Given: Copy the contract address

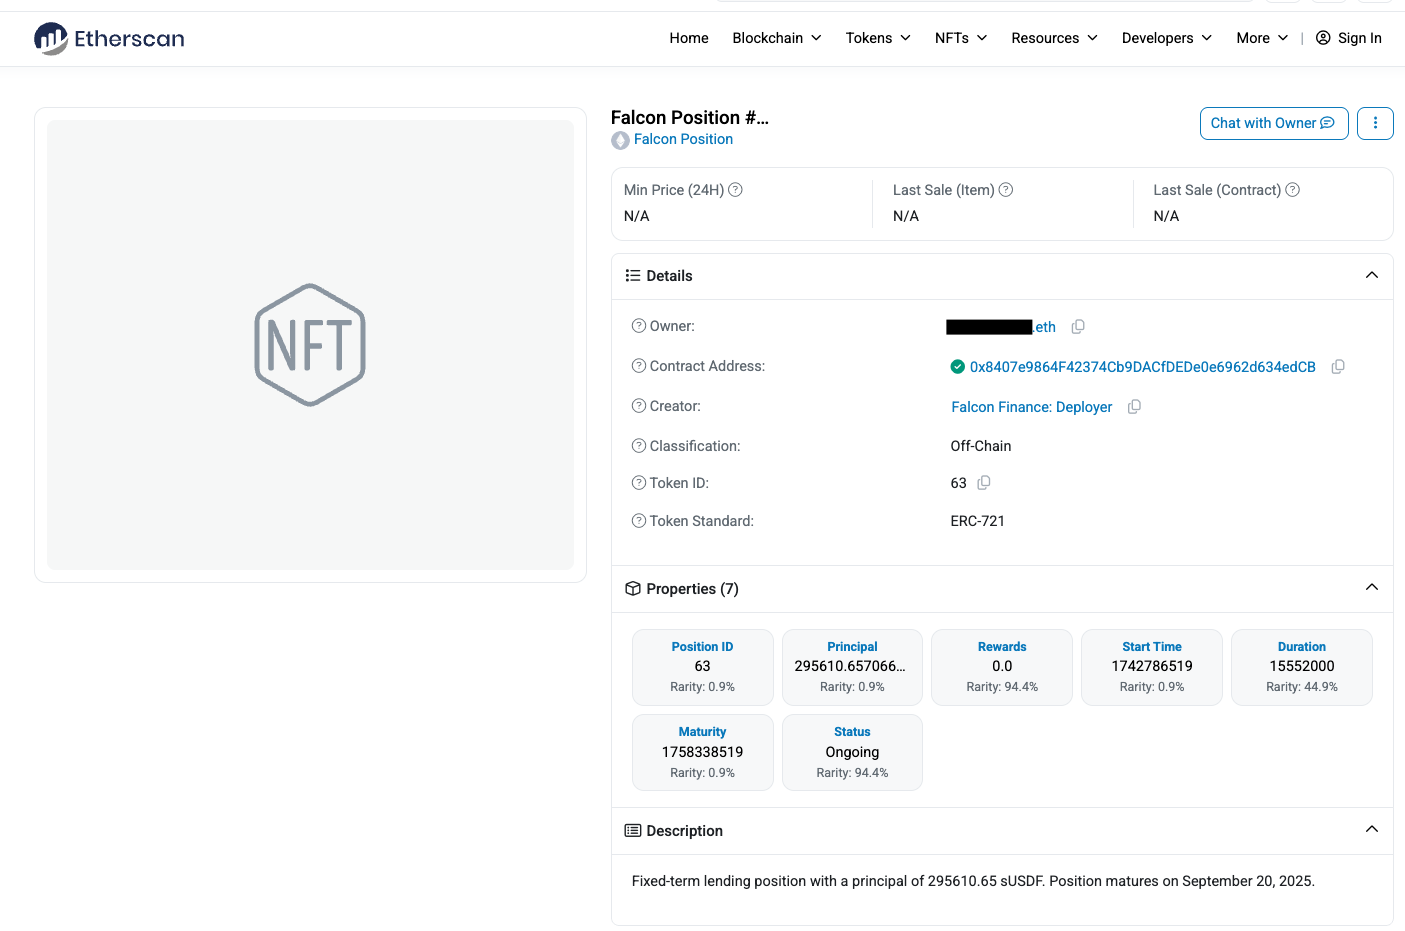Looking at the screenshot, I should point(1338,367).
